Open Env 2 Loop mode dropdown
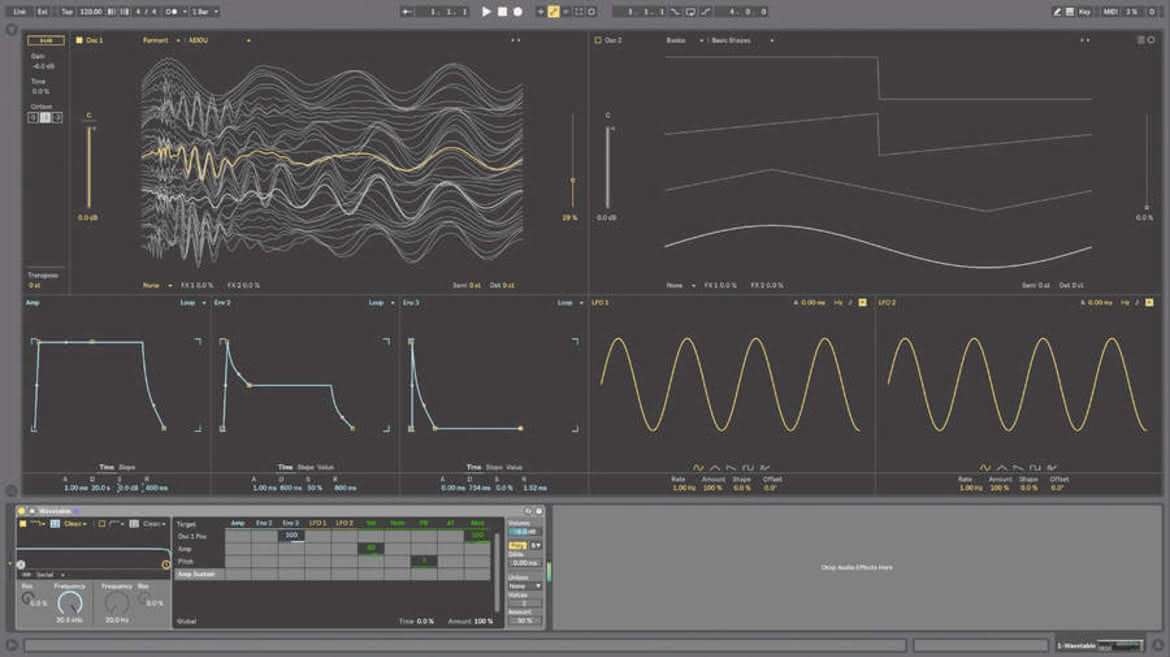The image size is (1170, 657). 381,302
